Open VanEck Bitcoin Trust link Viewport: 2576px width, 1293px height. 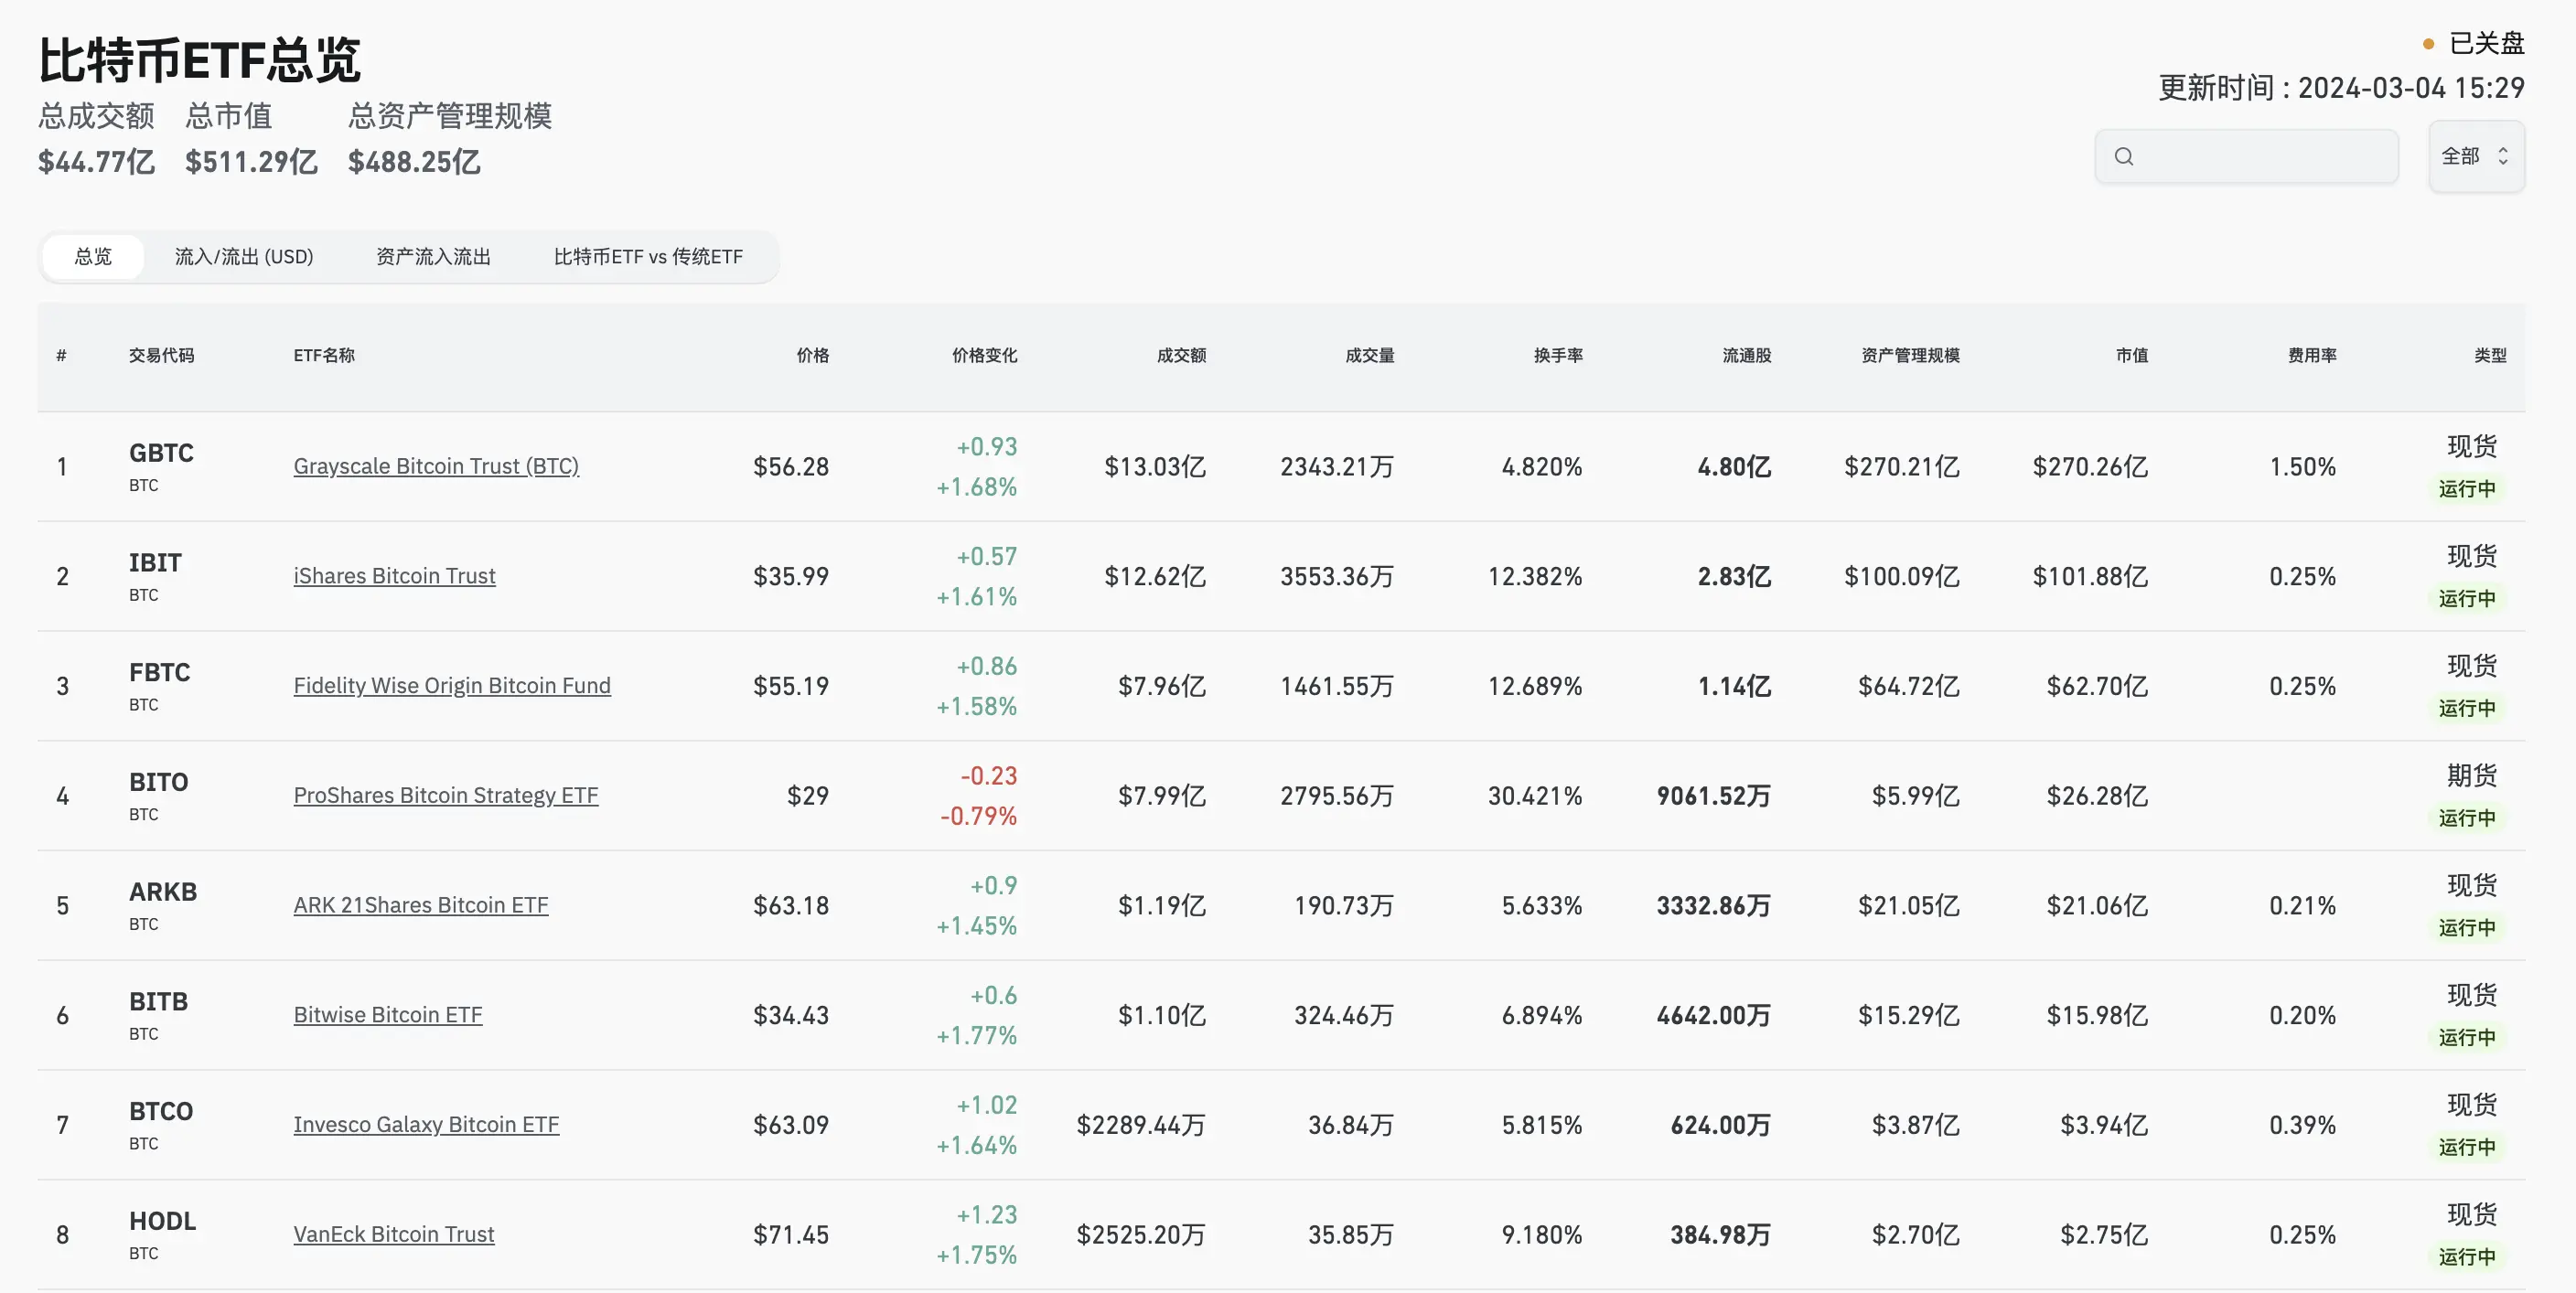coord(393,1234)
